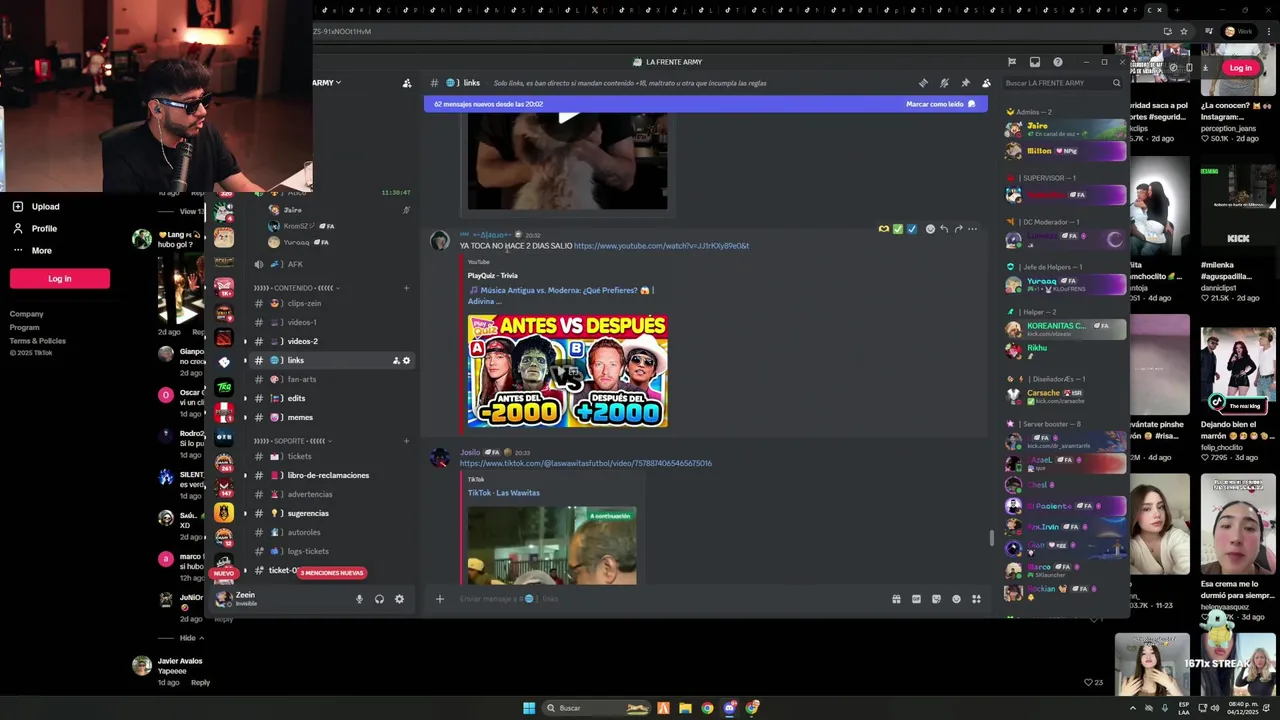The image size is (1280, 720).
Task: Toggle headphone deafen in Discord user panel
Action: tap(379, 599)
